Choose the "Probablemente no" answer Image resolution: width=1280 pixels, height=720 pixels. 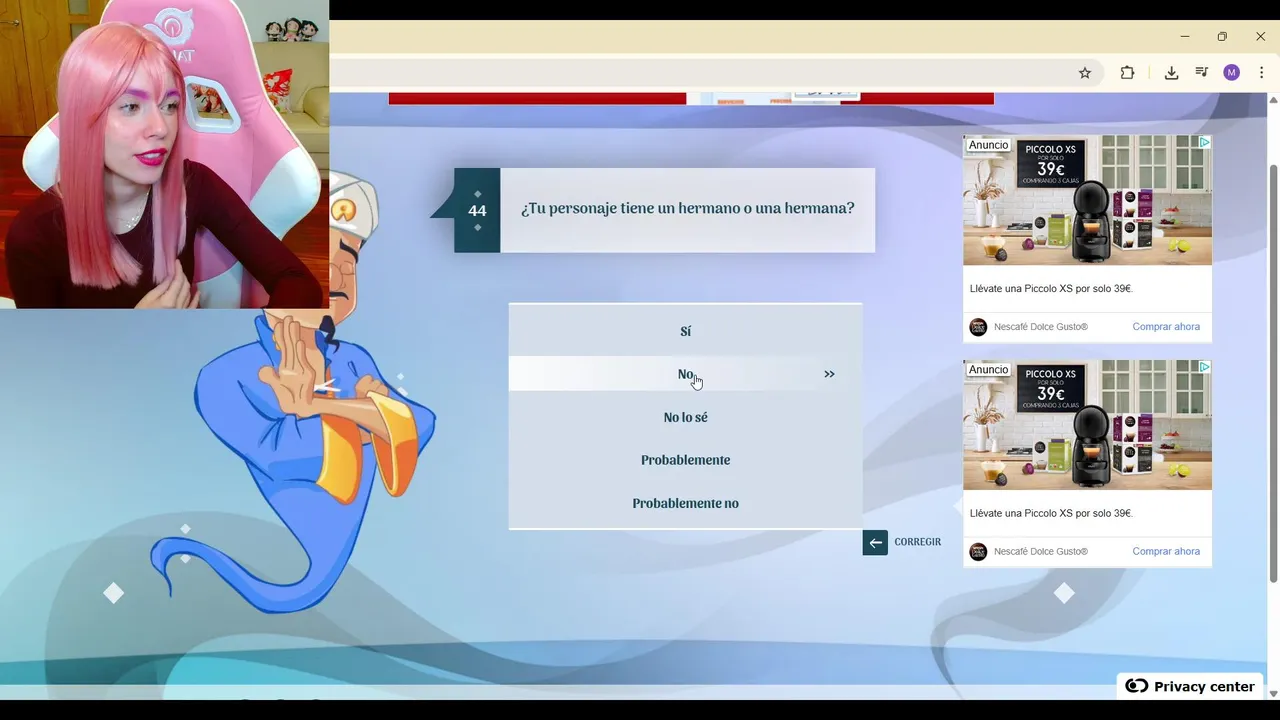[685, 503]
